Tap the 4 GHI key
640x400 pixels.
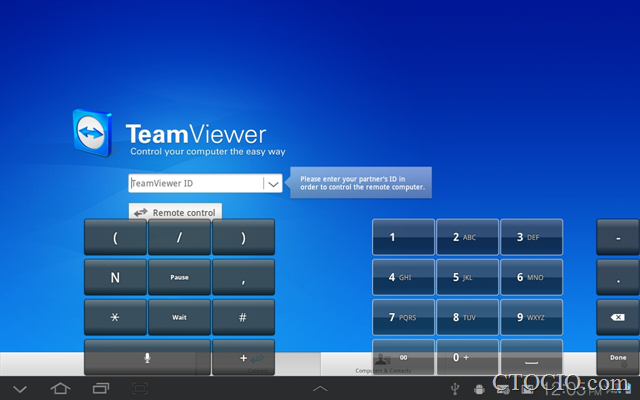pos(403,277)
